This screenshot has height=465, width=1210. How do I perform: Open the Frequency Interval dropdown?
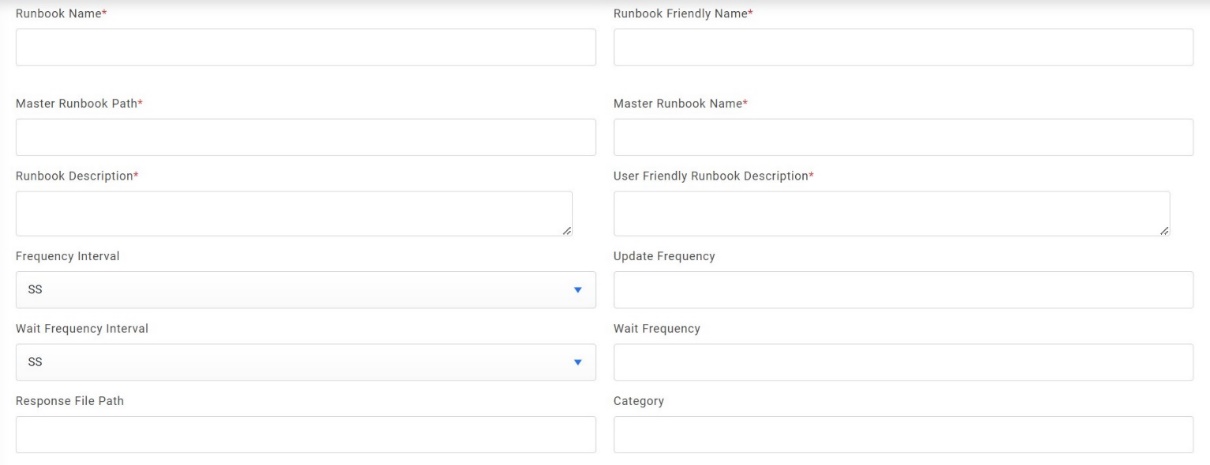coord(305,290)
